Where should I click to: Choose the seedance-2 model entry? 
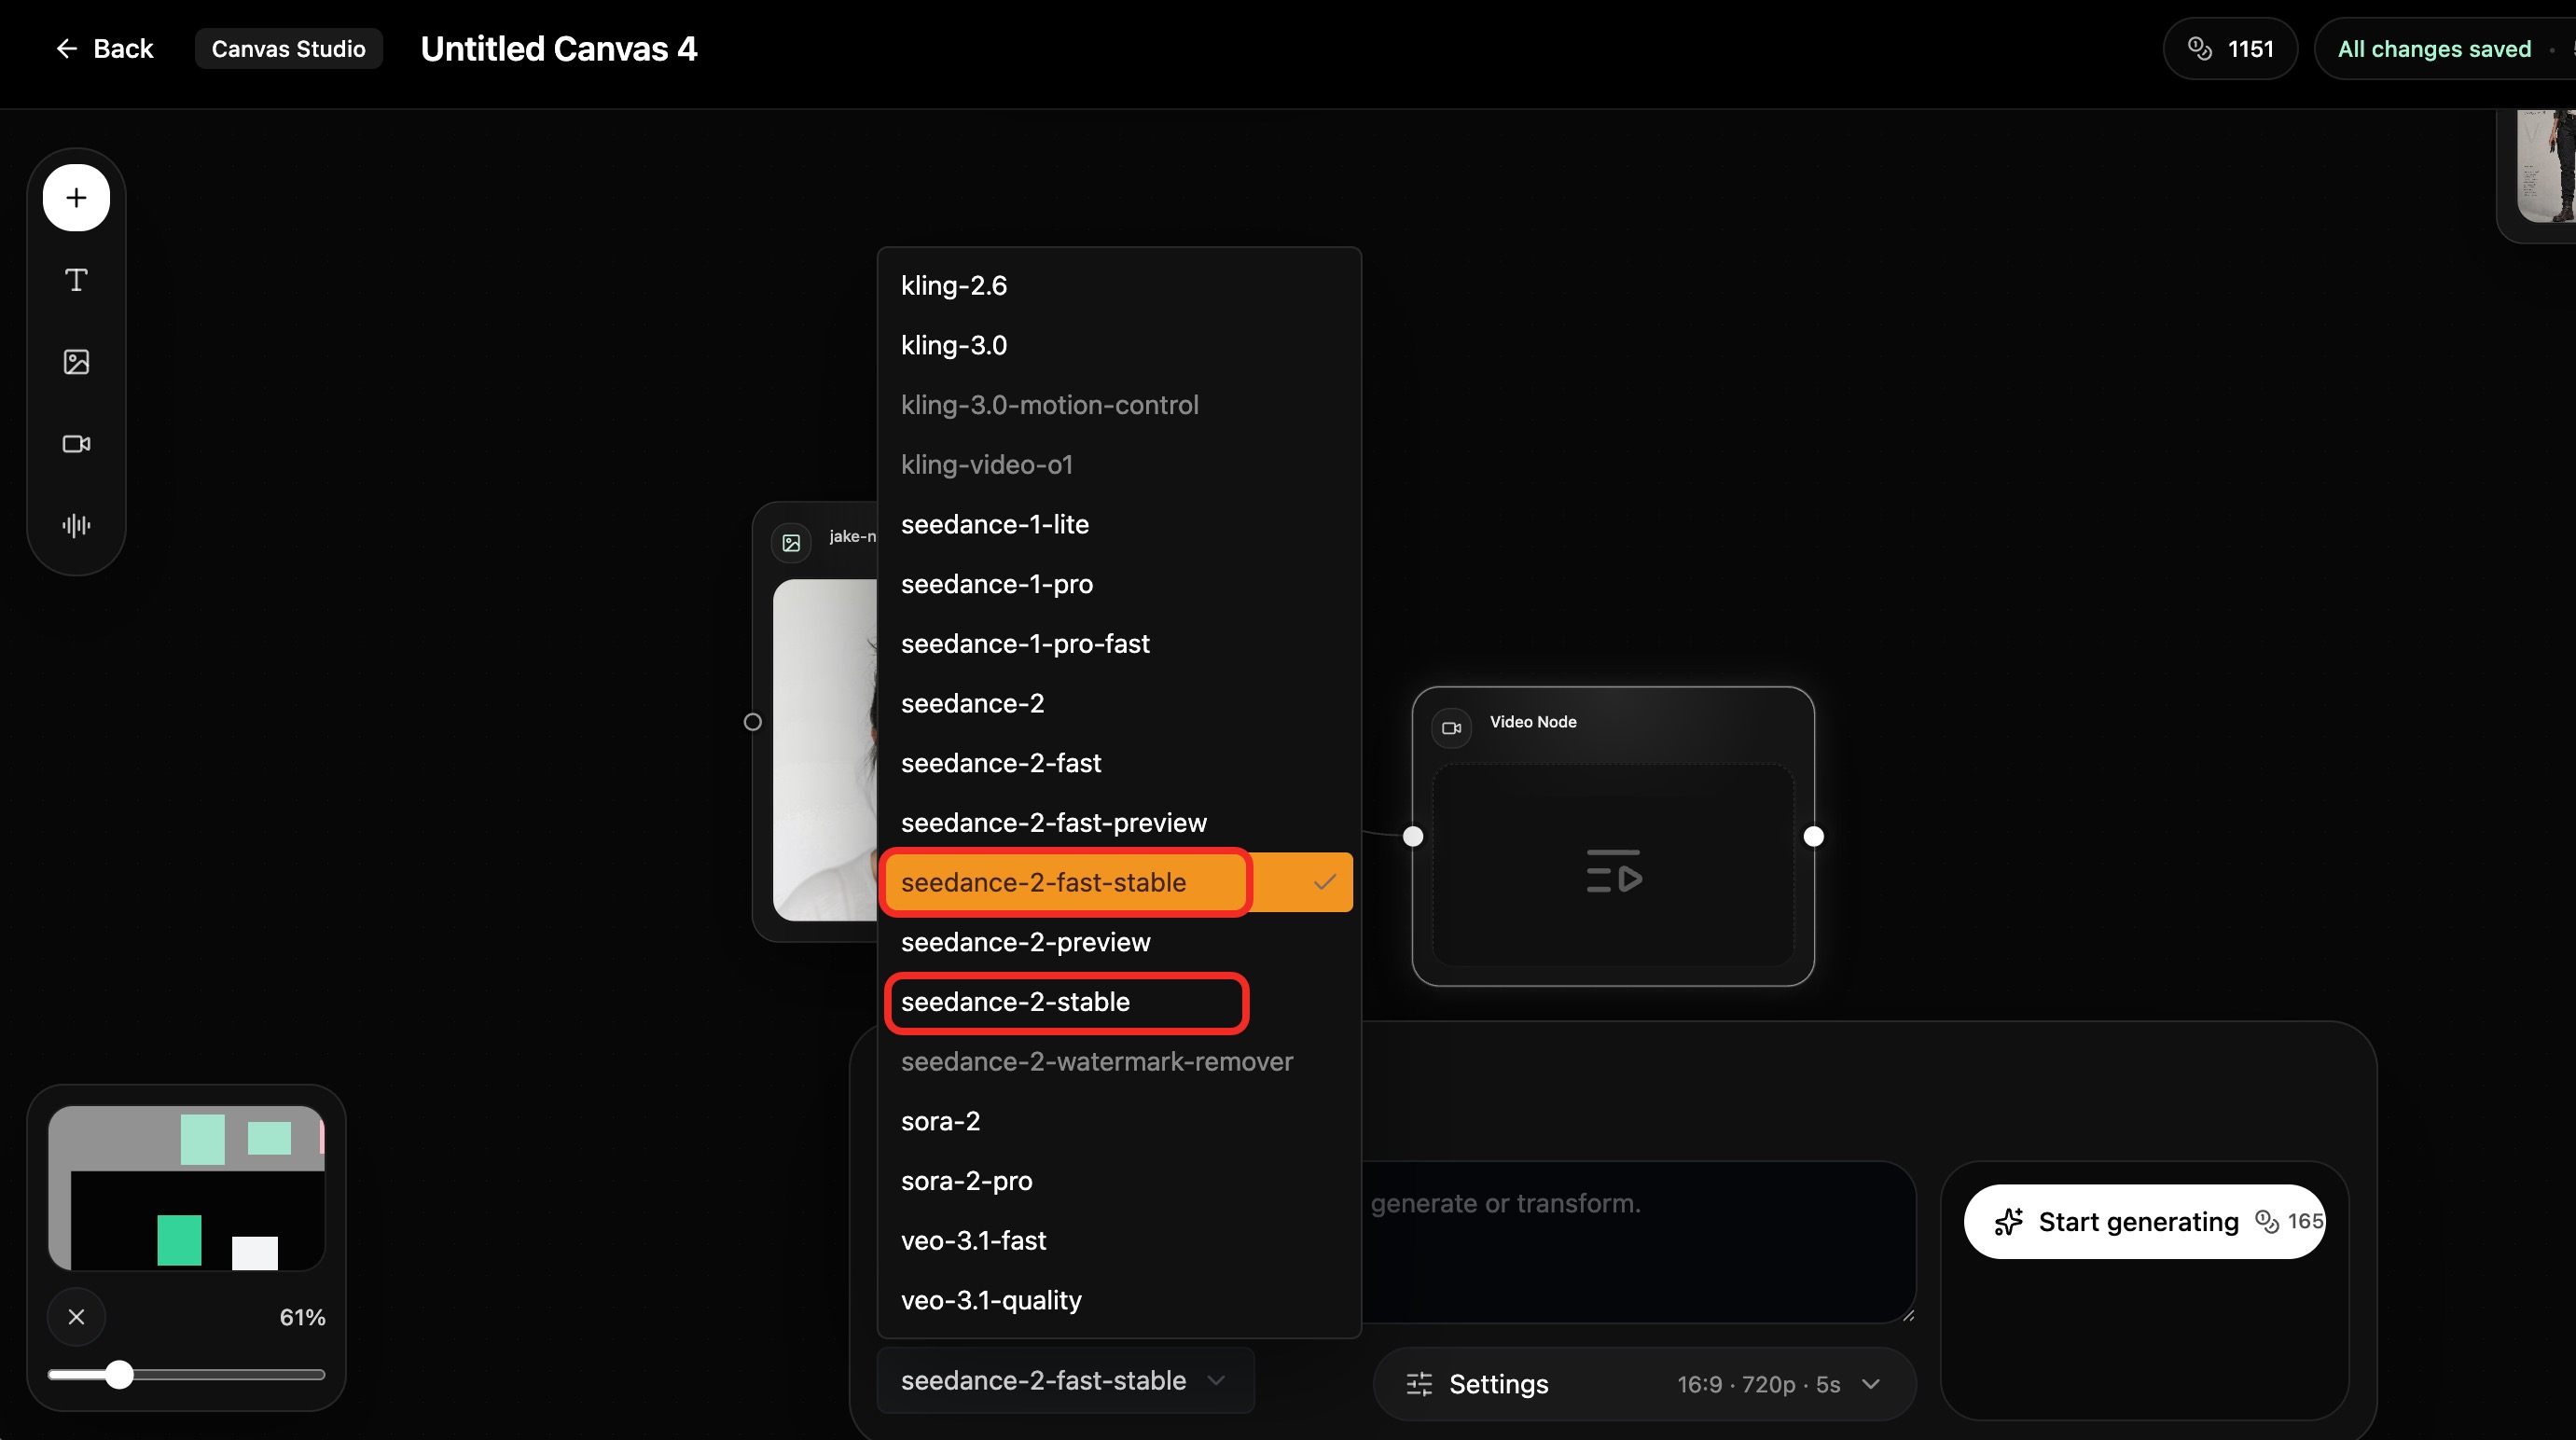[1119, 703]
